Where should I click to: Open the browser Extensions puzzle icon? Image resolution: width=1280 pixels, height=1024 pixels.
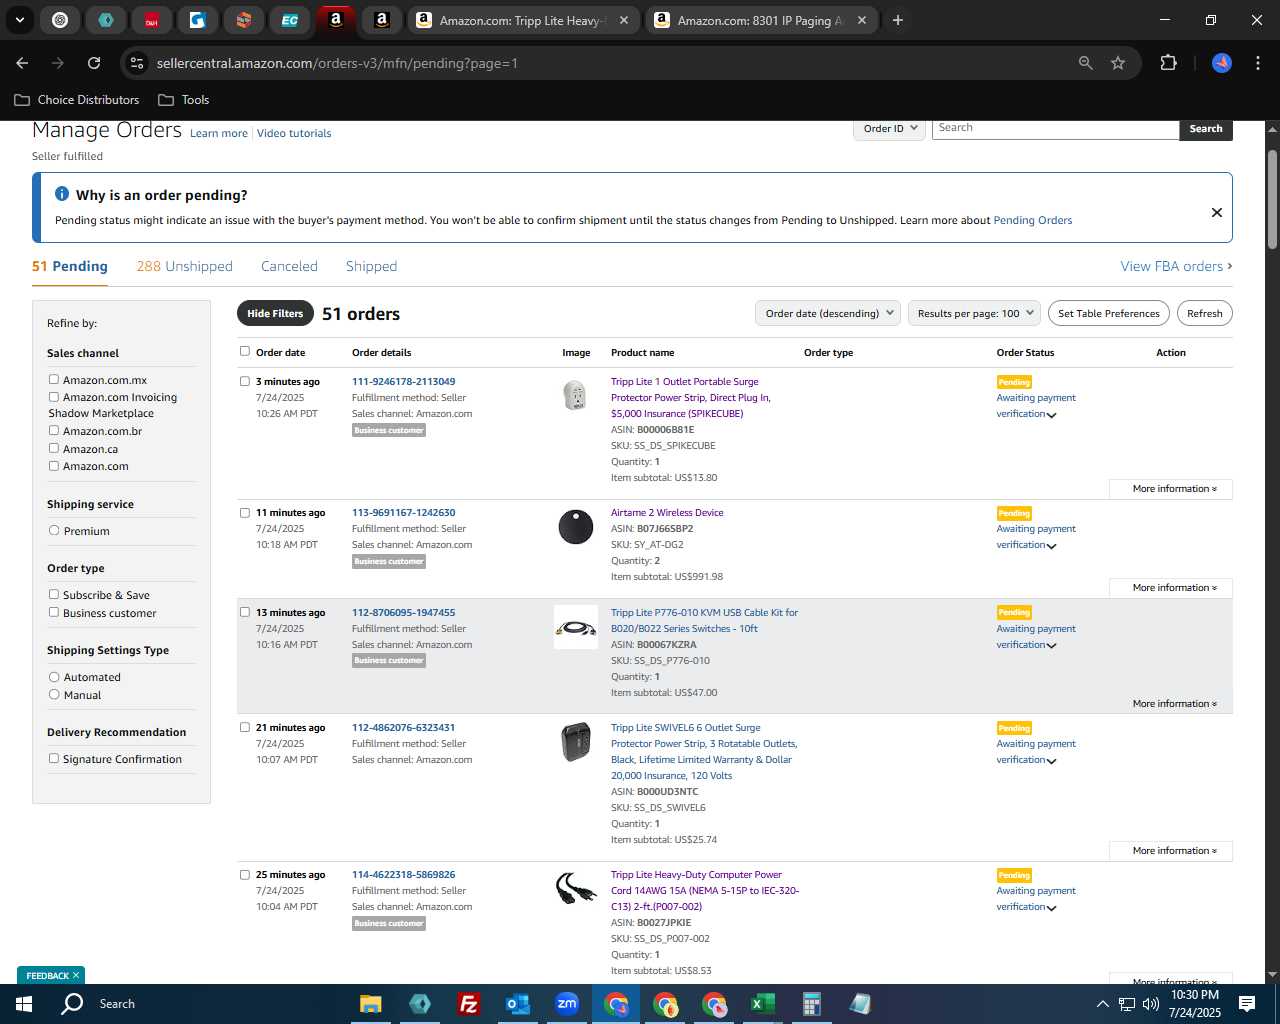click(1168, 63)
